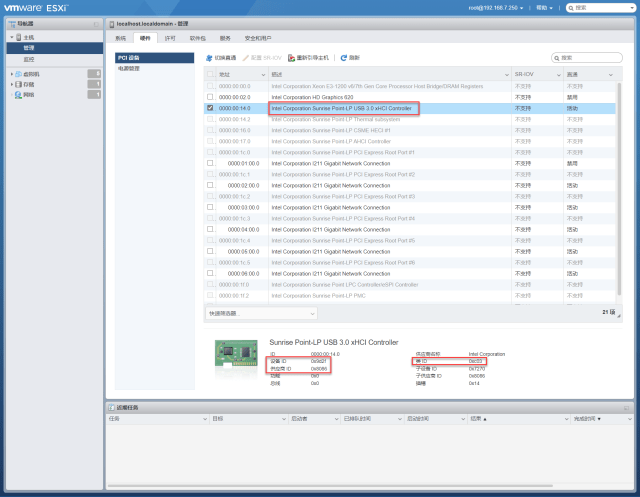Open Virtual Machines icon in navigator
This screenshot has width=640, height=497.
[18, 74]
